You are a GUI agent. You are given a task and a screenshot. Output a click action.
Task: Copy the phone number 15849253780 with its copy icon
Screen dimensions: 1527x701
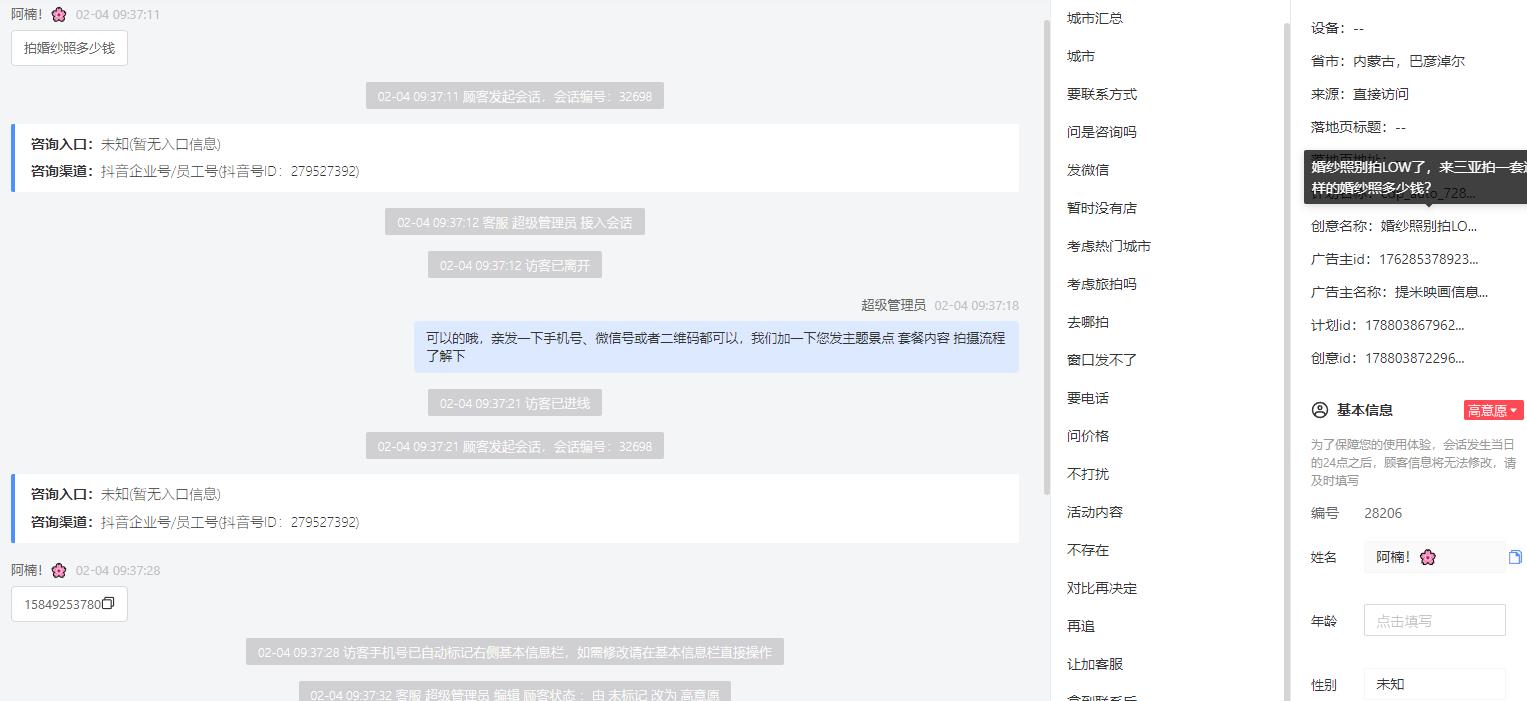point(109,603)
